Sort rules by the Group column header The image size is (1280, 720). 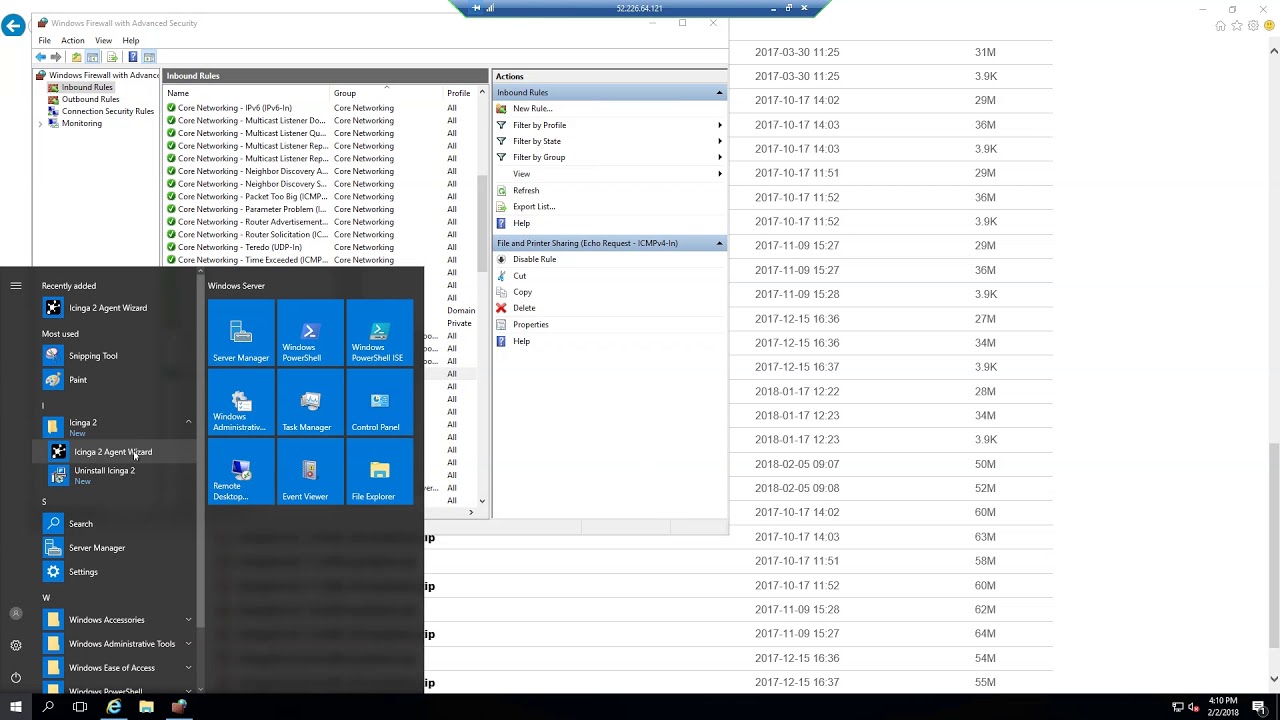387,93
